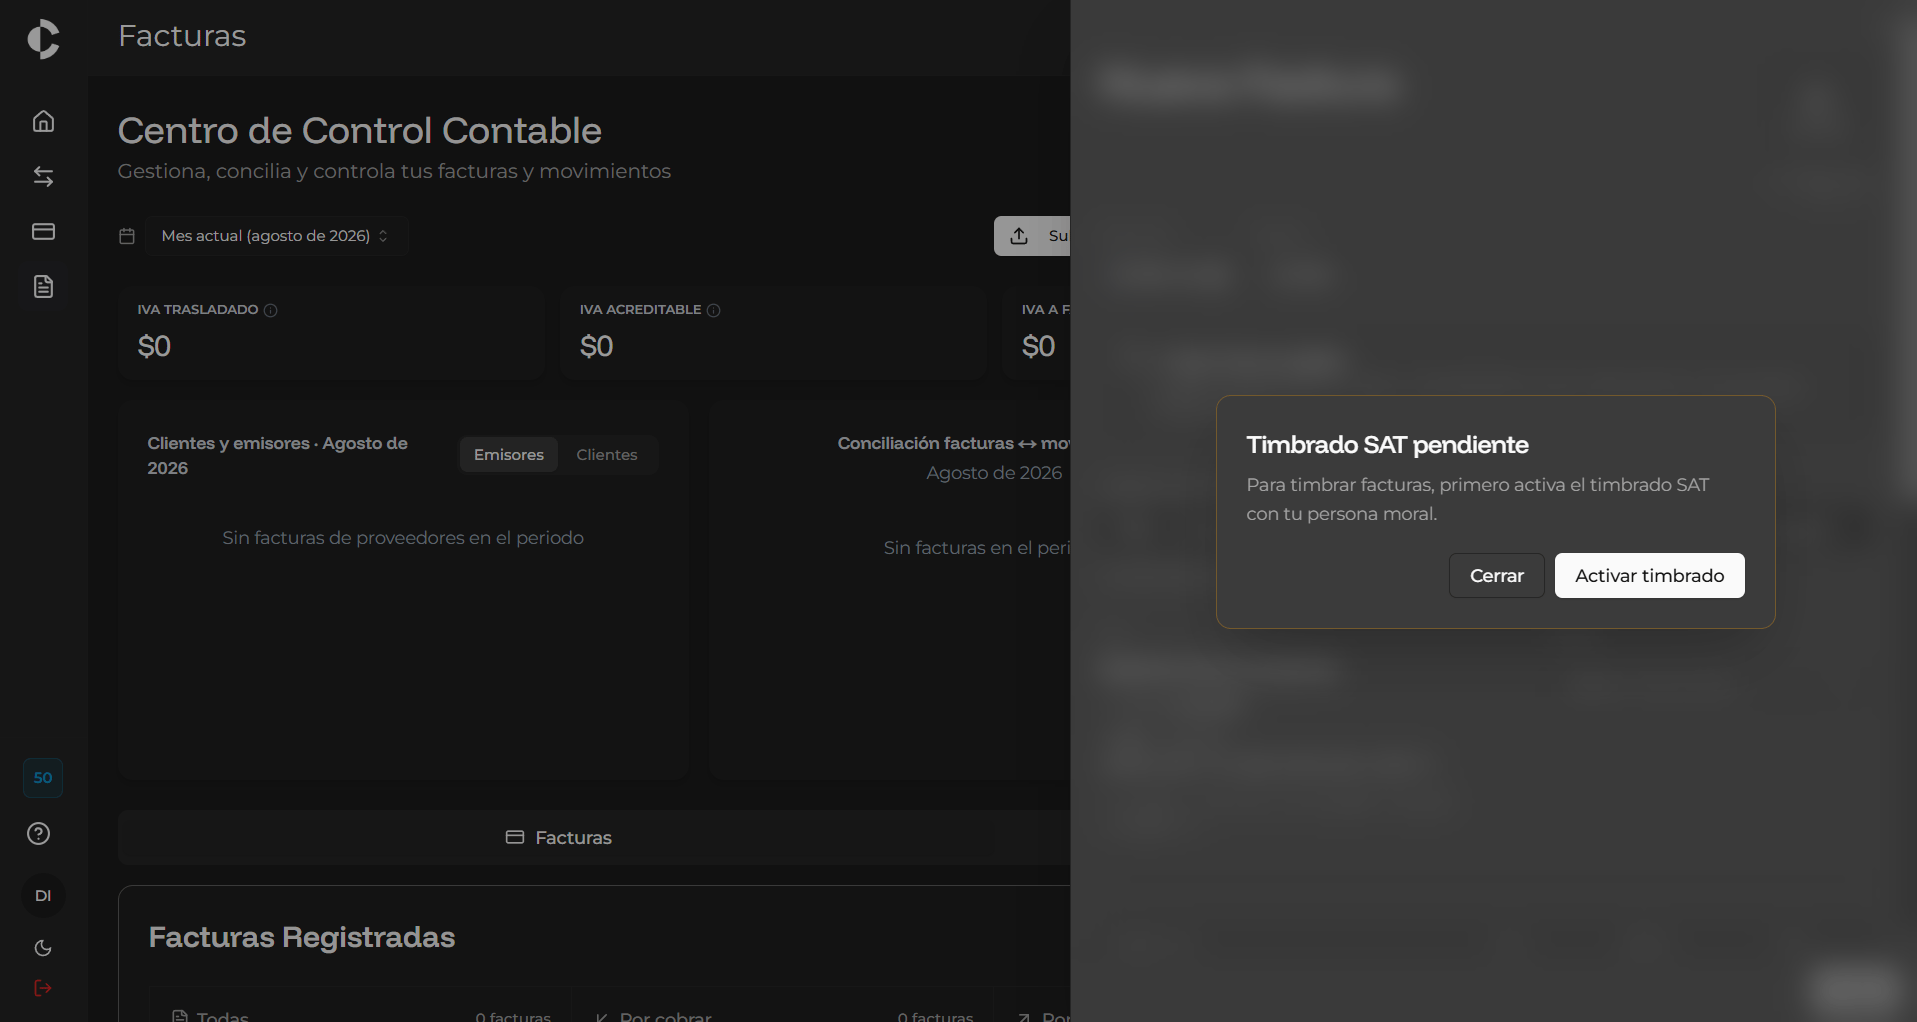Open the invoices document sidebar icon

(43, 287)
